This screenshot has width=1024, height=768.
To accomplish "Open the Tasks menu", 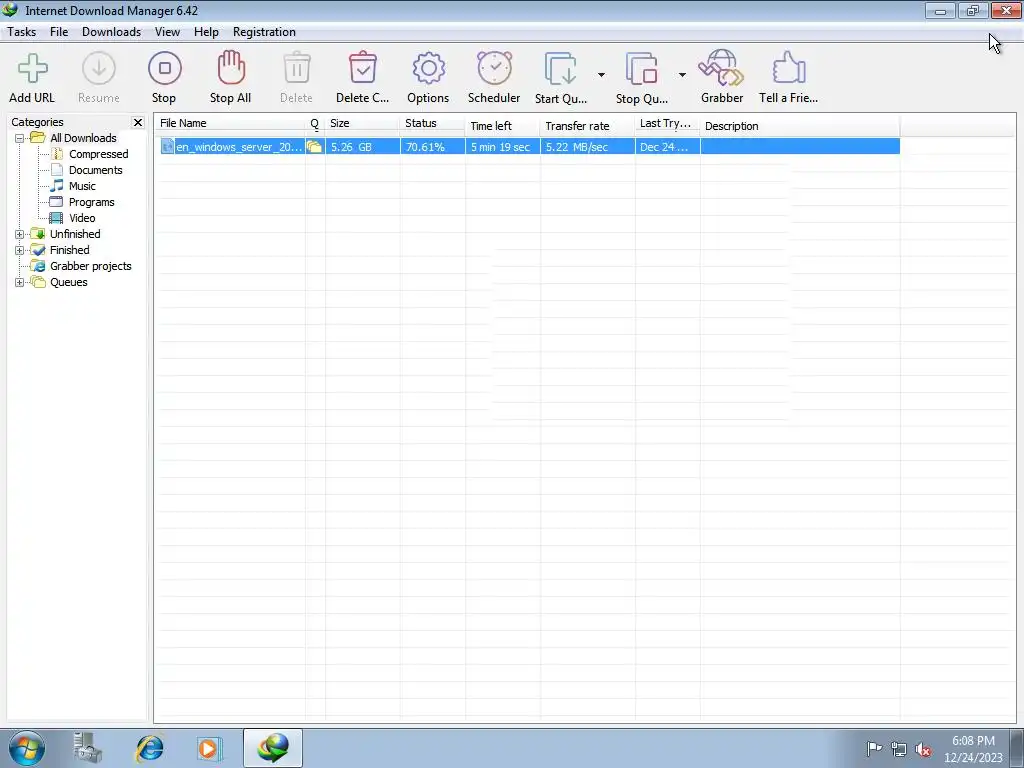I will click(22, 32).
